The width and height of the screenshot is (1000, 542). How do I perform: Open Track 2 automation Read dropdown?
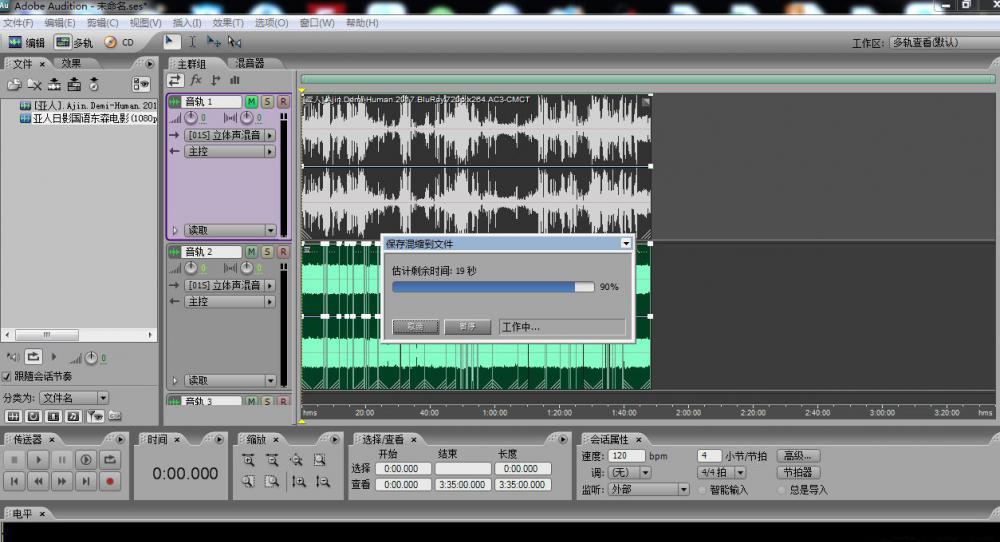(230, 381)
